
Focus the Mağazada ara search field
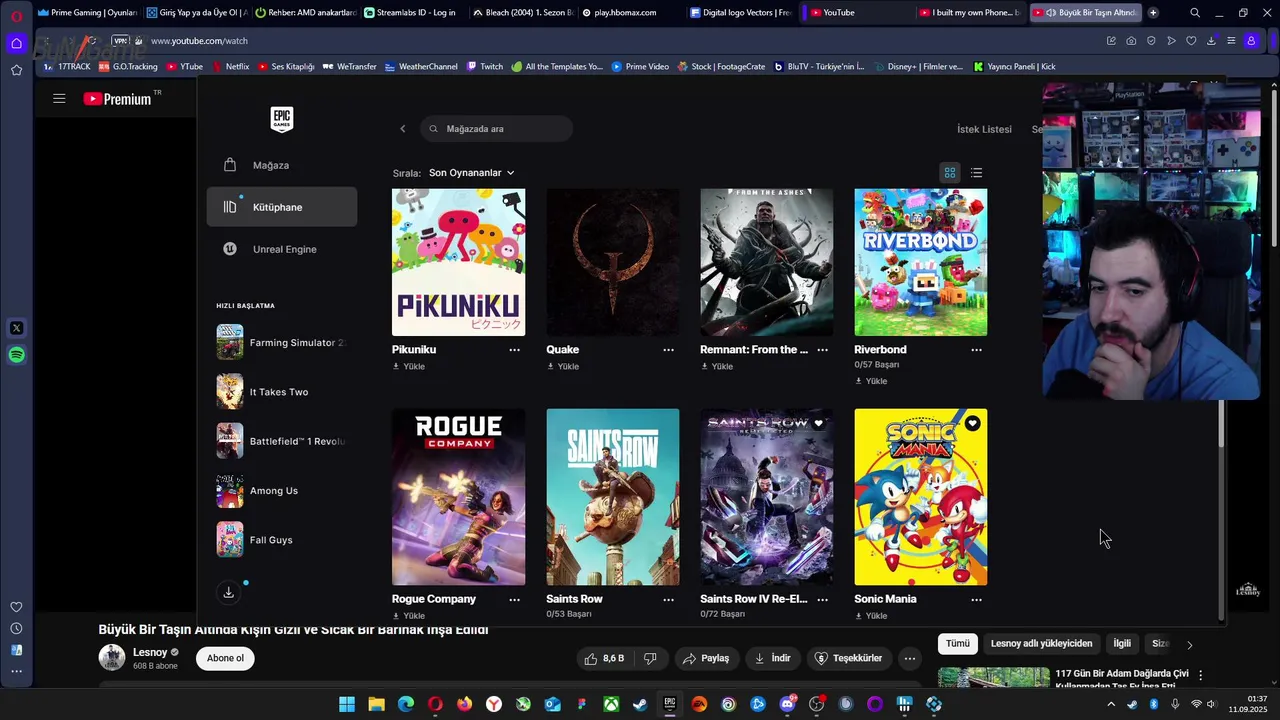pos(496,129)
